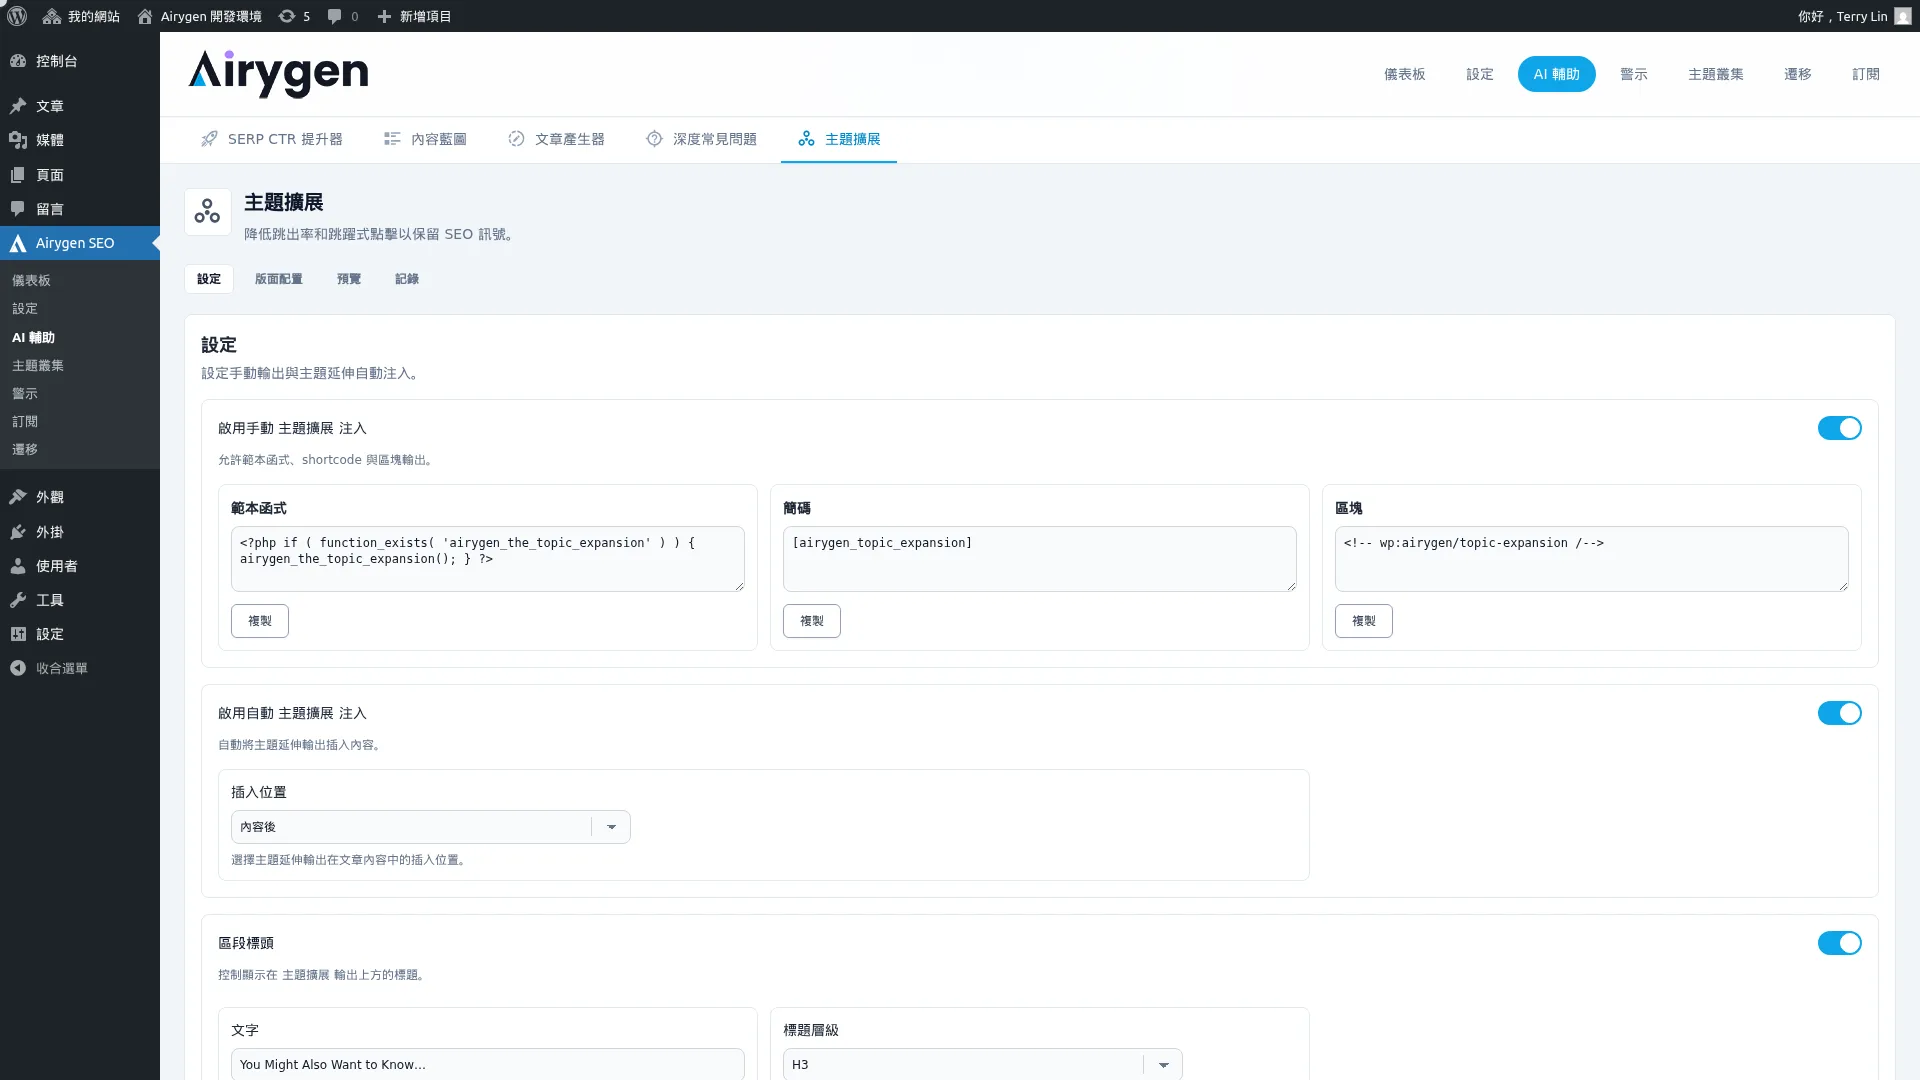The width and height of the screenshot is (1920, 1080).
Task: Toggle 啟用手動 主題擴展 注入 switch
Action: click(x=1839, y=428)
